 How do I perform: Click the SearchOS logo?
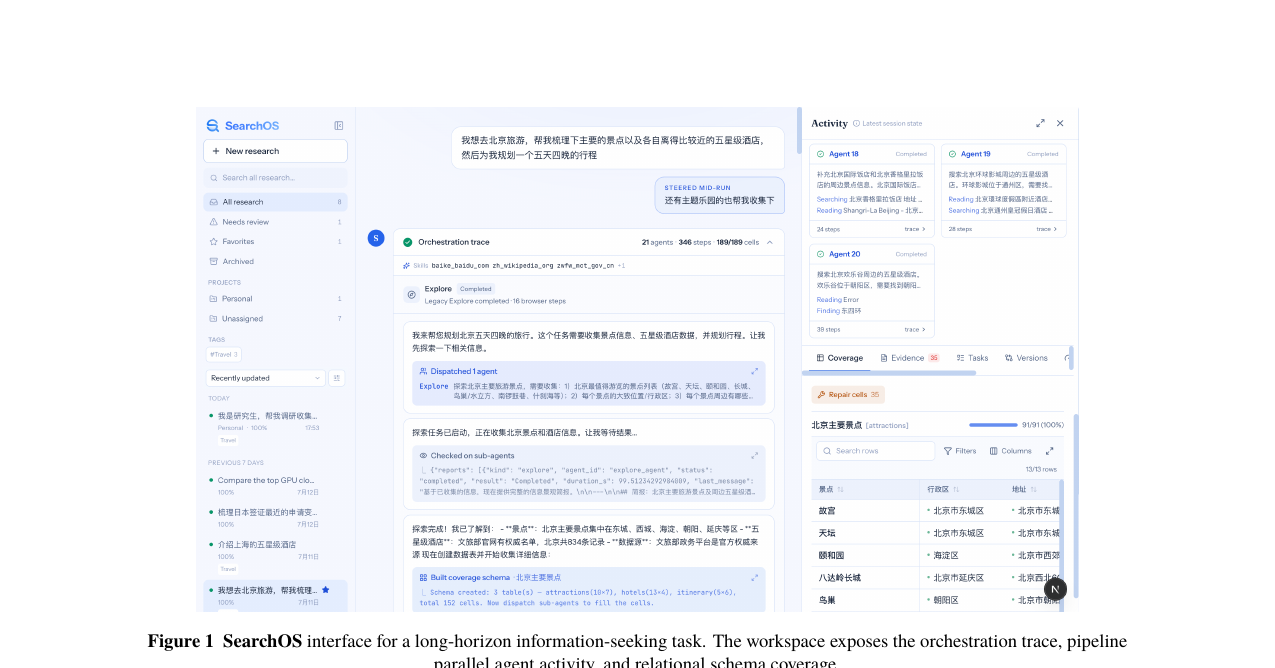click(243, 126)
